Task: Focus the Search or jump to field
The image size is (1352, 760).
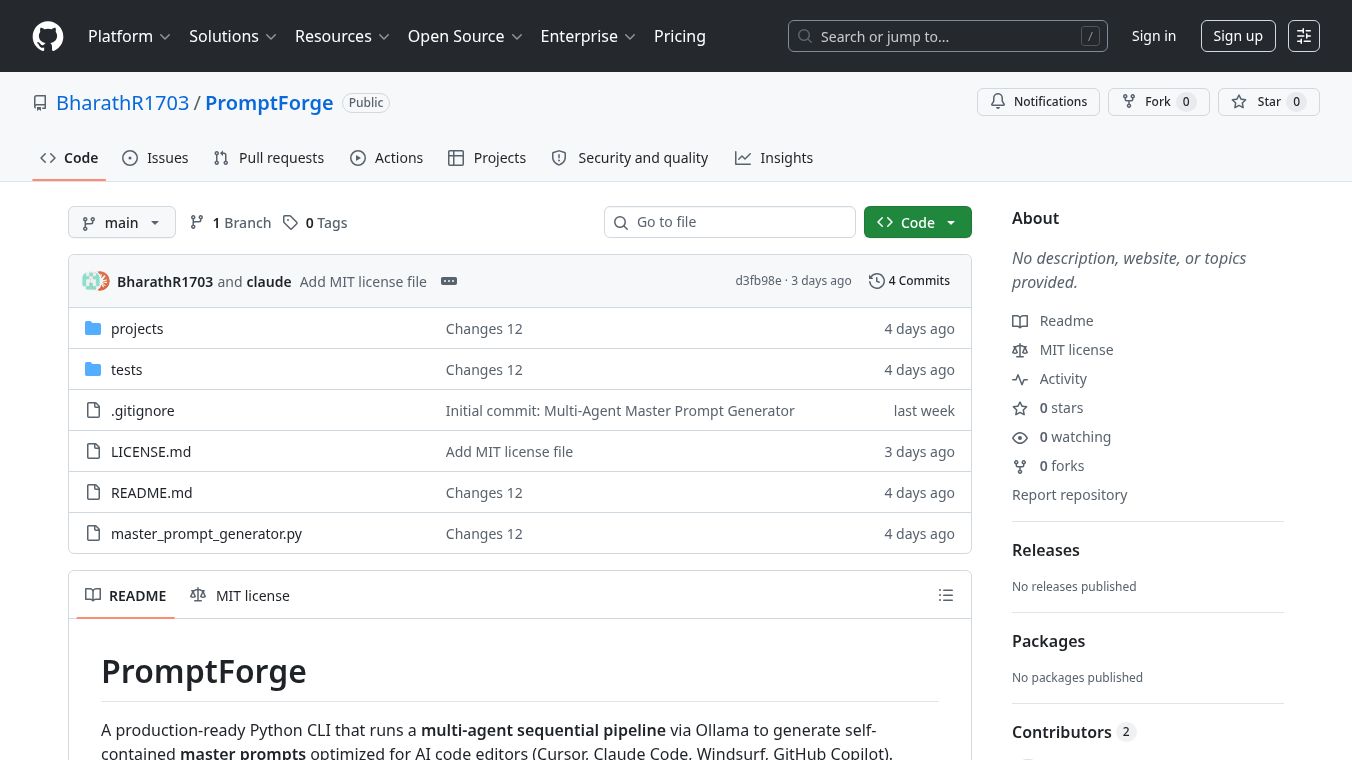Action: coord(948,36)
